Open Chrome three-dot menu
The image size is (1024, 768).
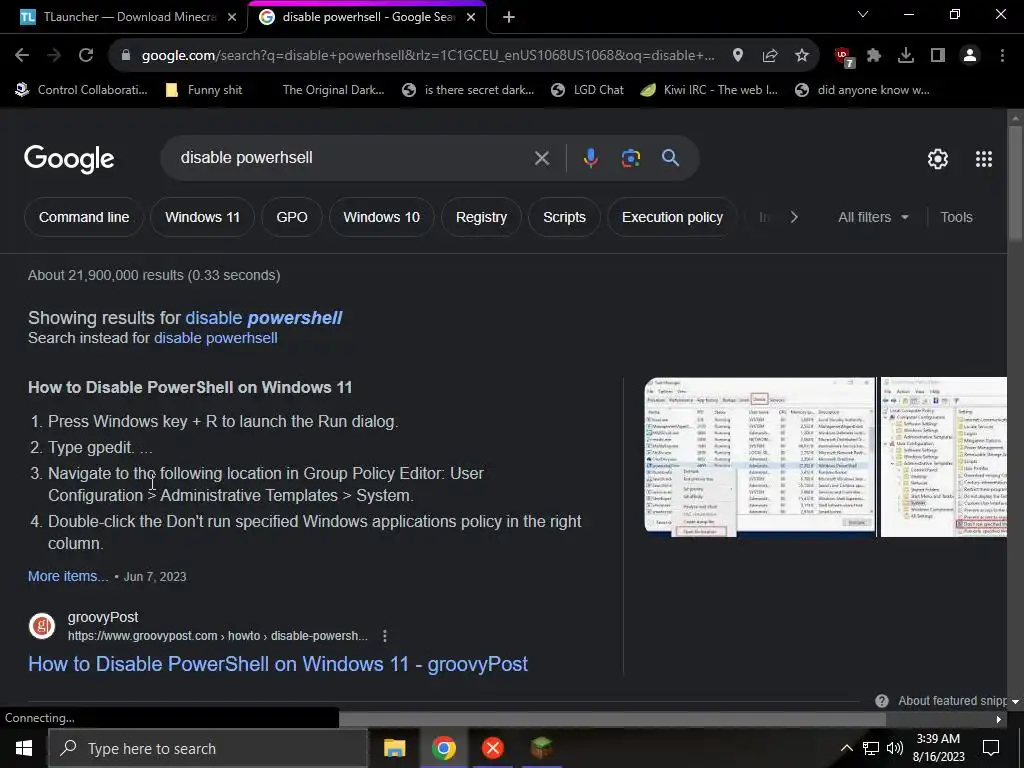(x=1002, y=56)
